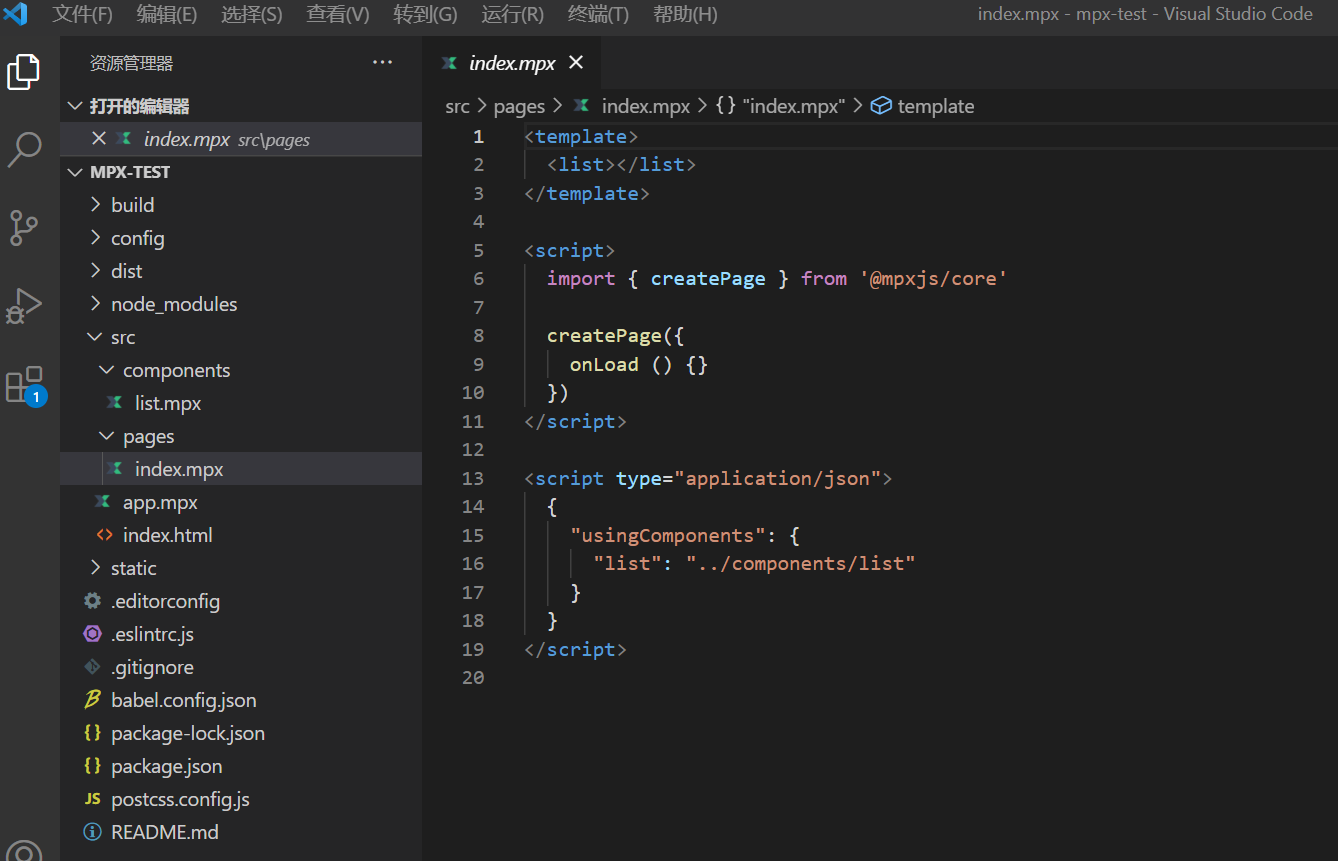Collapse the MPX-TEST project root
This screenshot has height=861, width=1338.
coord(74,172)
